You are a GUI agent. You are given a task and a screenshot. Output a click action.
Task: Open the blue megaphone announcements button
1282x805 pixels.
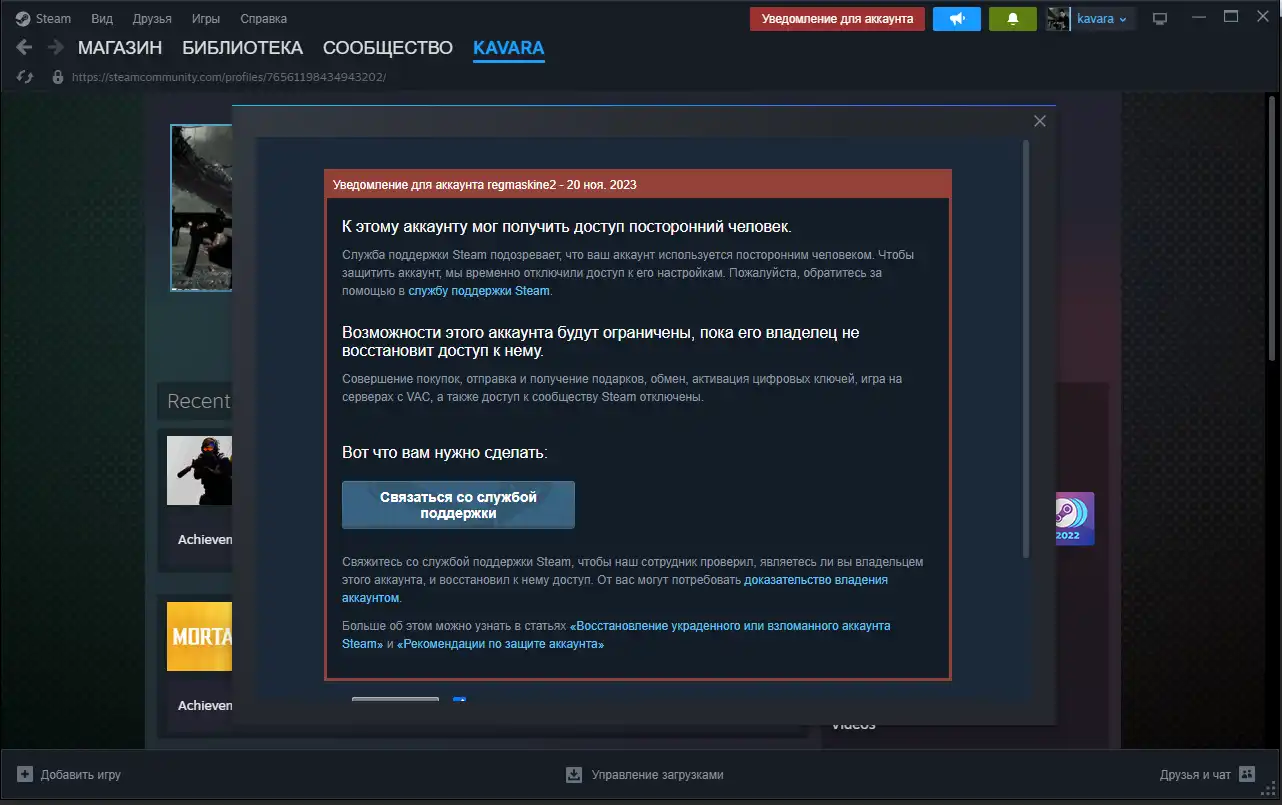[x=956, y=19]
